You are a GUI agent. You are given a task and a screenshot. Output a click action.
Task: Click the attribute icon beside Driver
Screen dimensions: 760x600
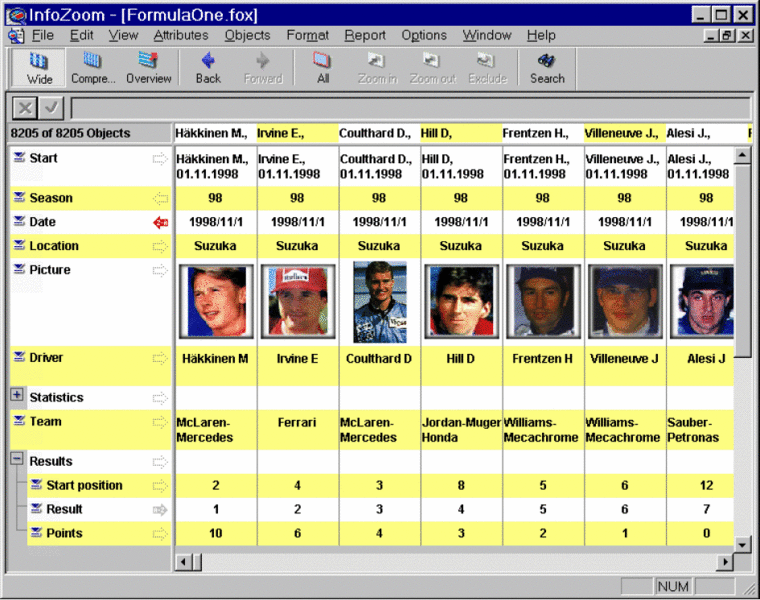point(19,357)
